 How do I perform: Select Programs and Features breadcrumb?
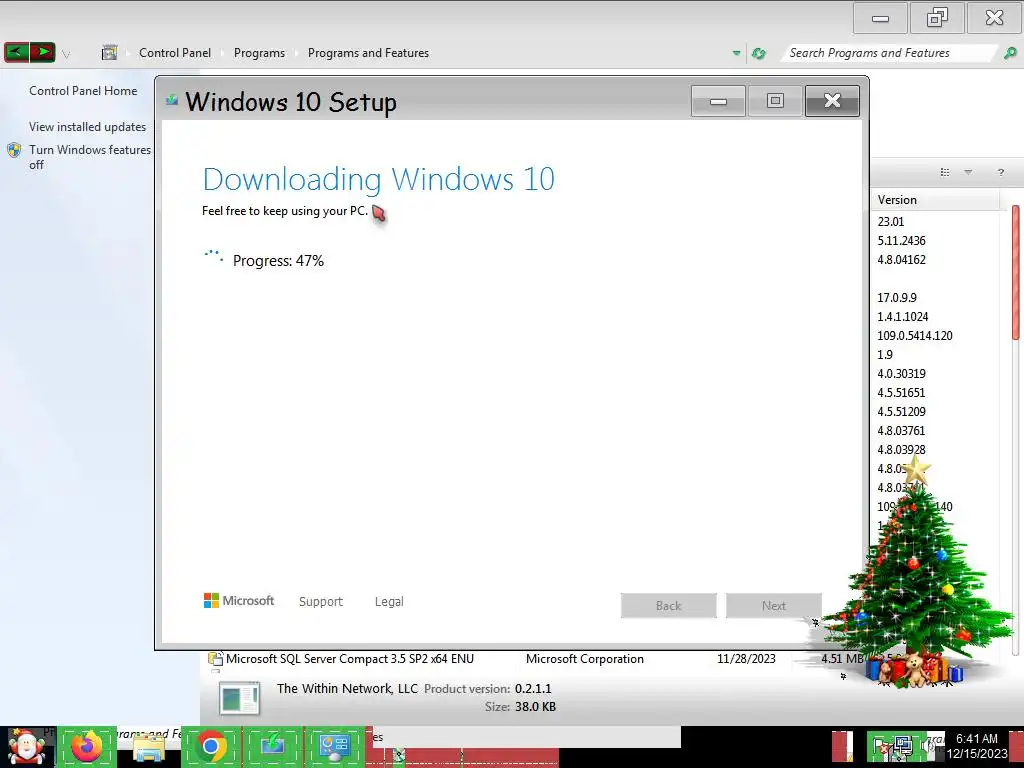pyautogui.click(x=368, y=53)
